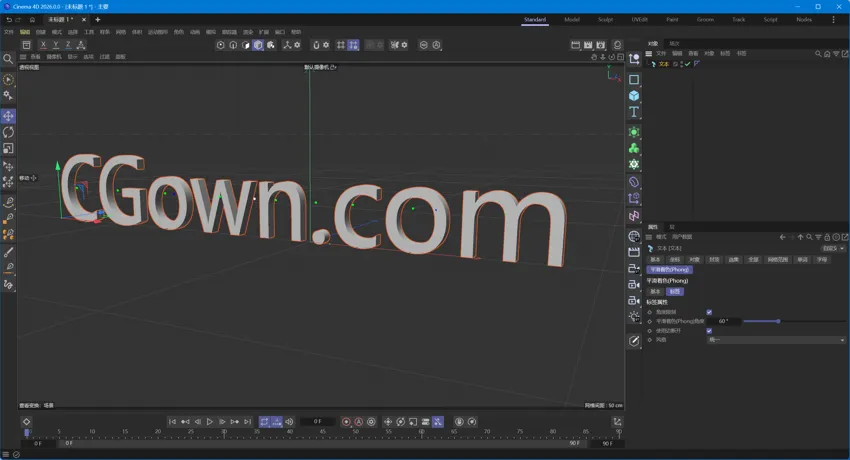Click the record active objects button
The image size is (850, 460).
[x=346, y=422]
